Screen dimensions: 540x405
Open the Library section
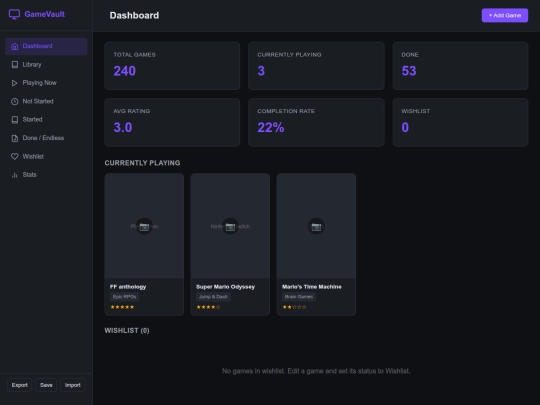(46, 64)
